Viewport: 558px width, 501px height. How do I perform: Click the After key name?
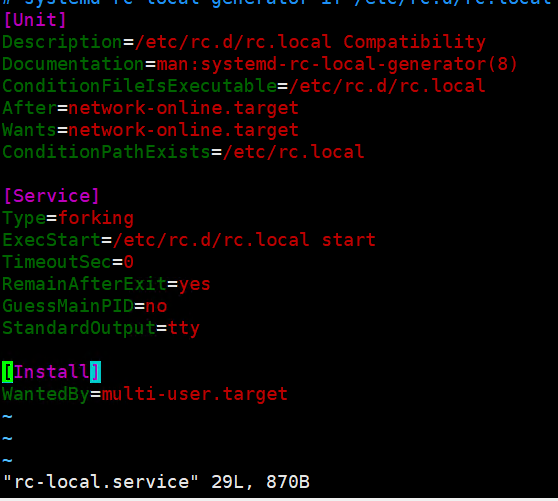point(30,108)
